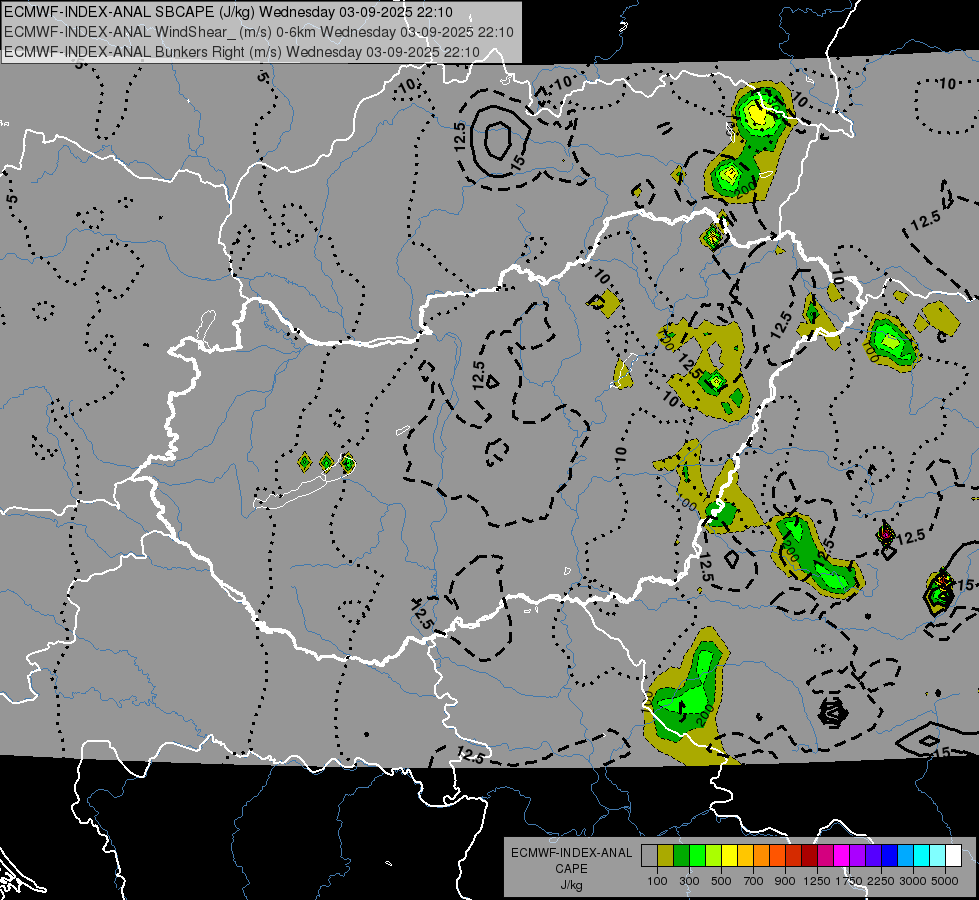Pick the pale cyan swatch left of 5000
The image size is (979, 900).
[938, 856]
